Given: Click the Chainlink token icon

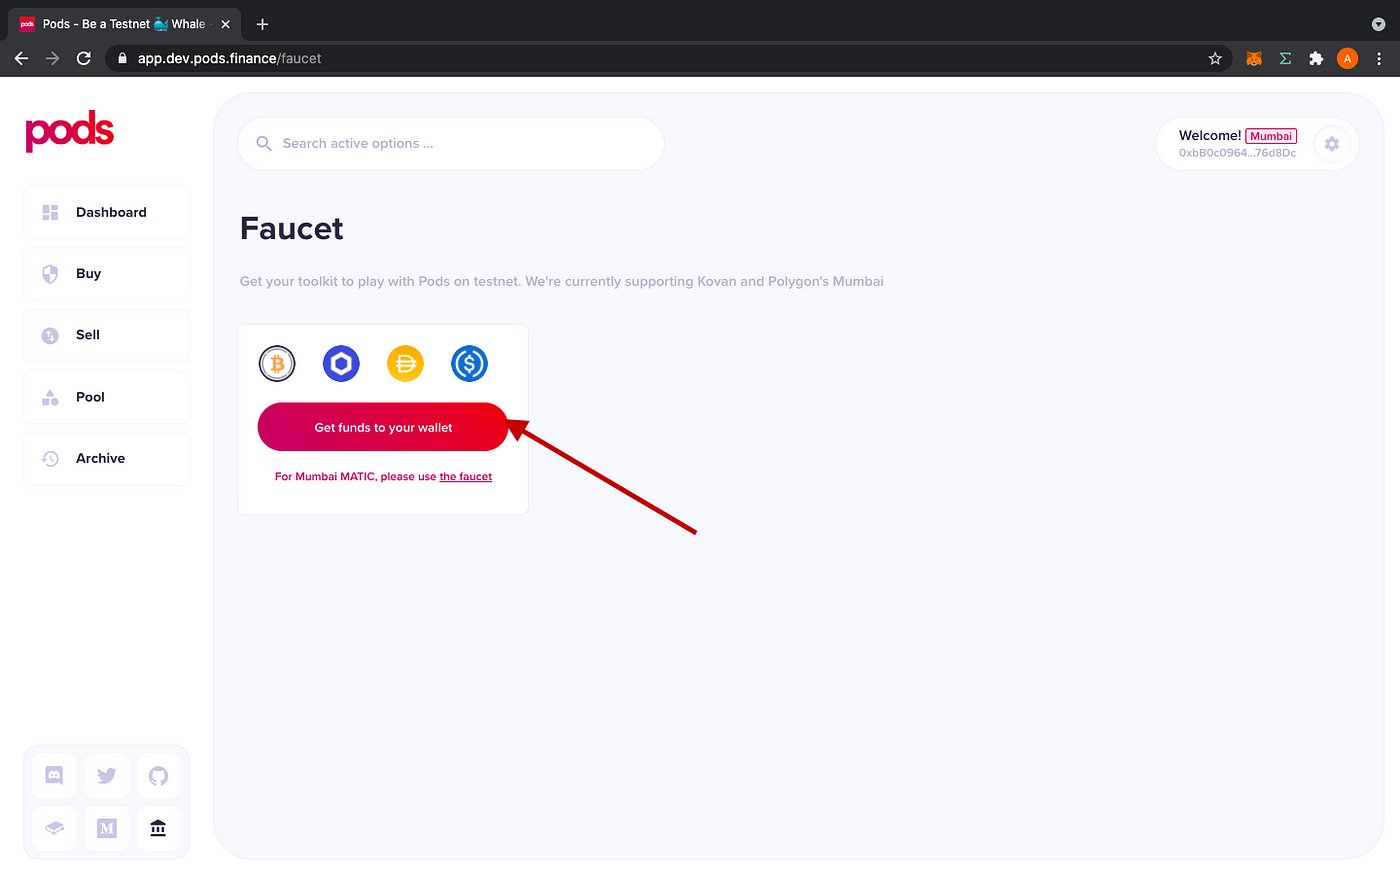Looking at the screenshot, I should [341, 364].
